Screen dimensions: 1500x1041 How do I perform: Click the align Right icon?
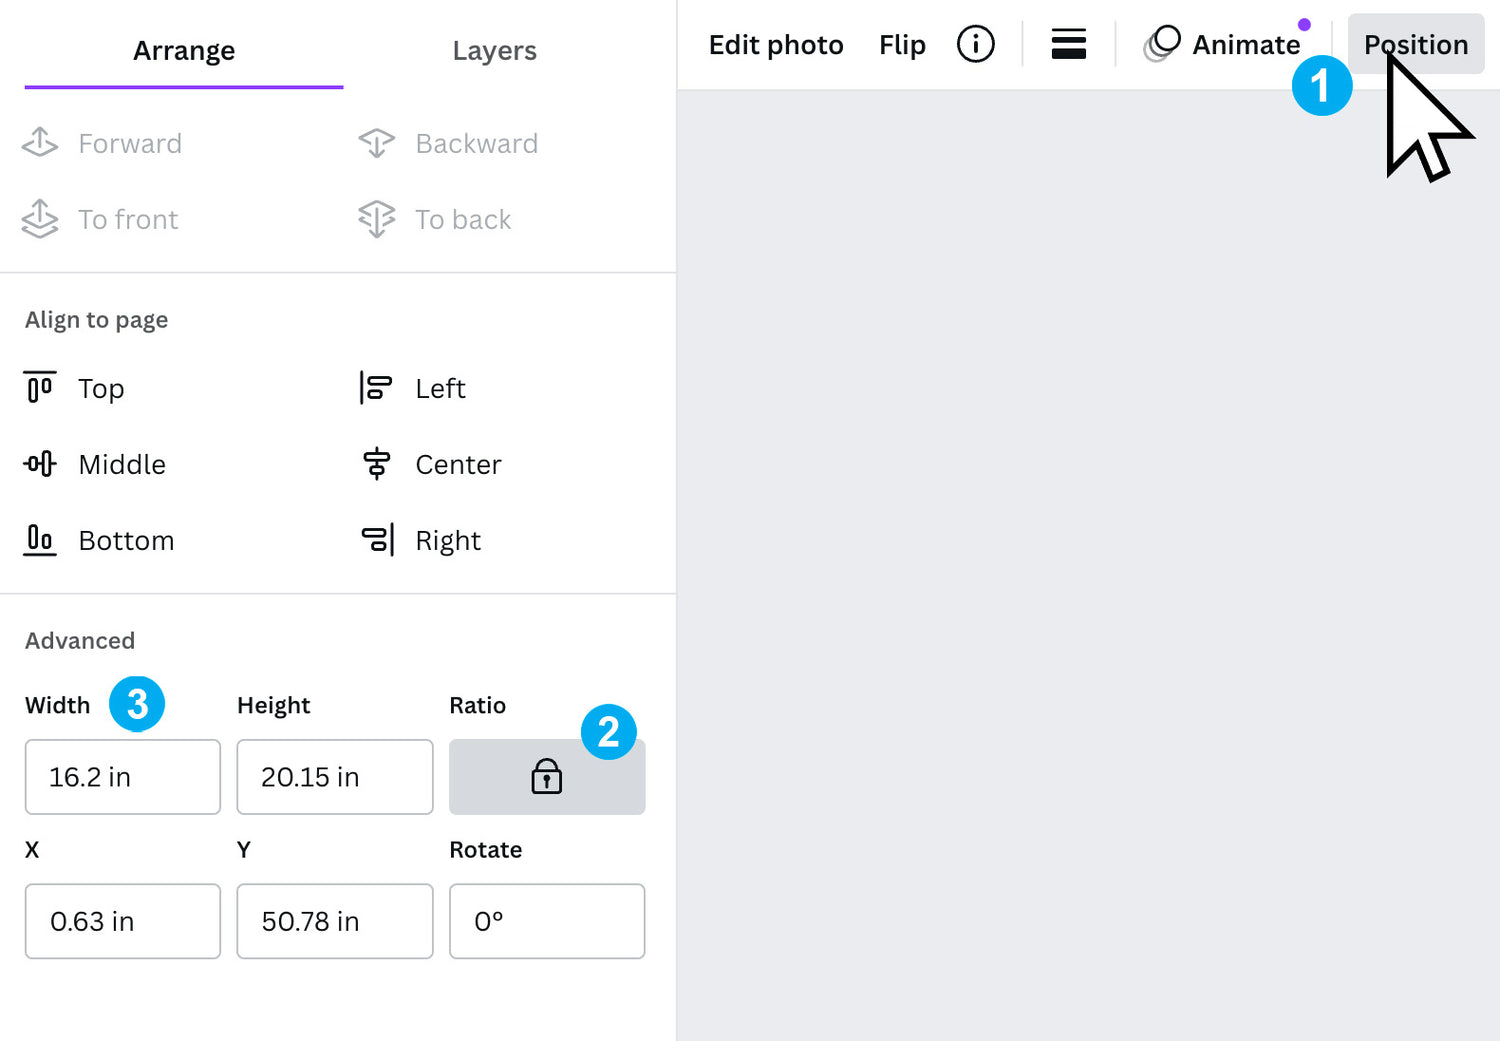(377, 540)
